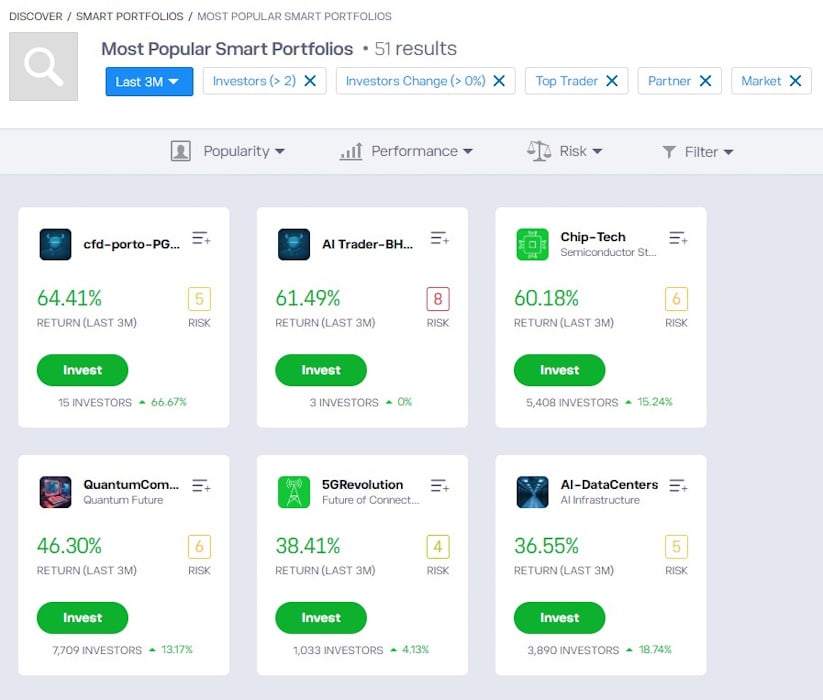823x700 pixels.
Task: Click risk score 8 on AI Trader-BH
Action: click(x=438, y=299)
